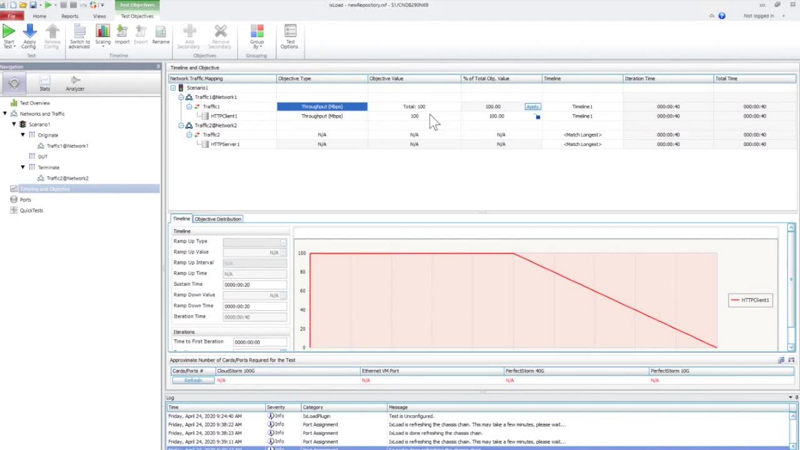Open the Group By grouping icon
The width and height of the screenshot is (800, 450).
coord(257,31)
